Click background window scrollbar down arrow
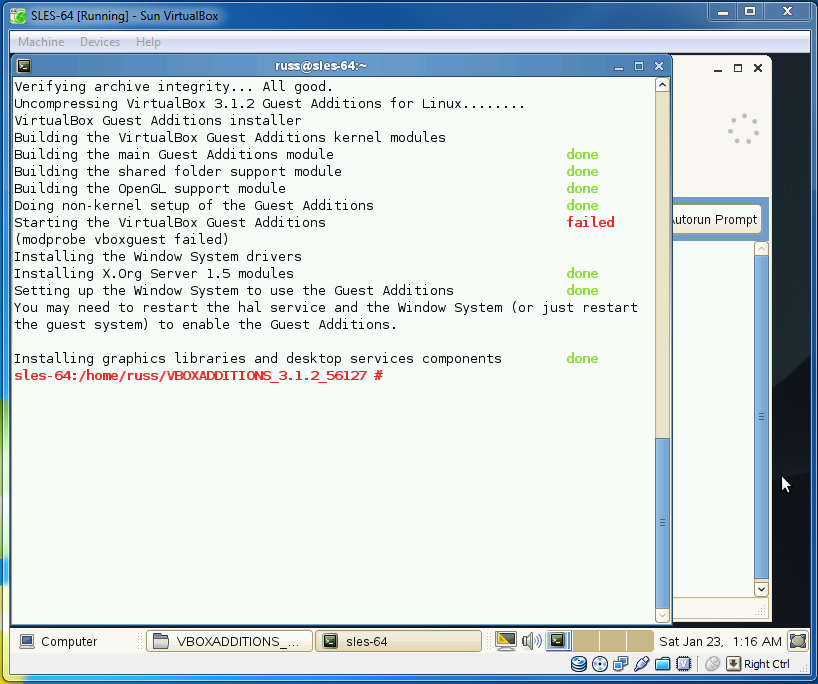 tap(761, 589)
